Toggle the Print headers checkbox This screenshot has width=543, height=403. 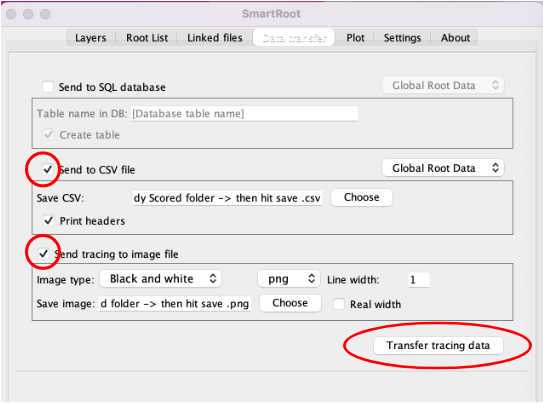pyautogui.click(x=48, y=221)
